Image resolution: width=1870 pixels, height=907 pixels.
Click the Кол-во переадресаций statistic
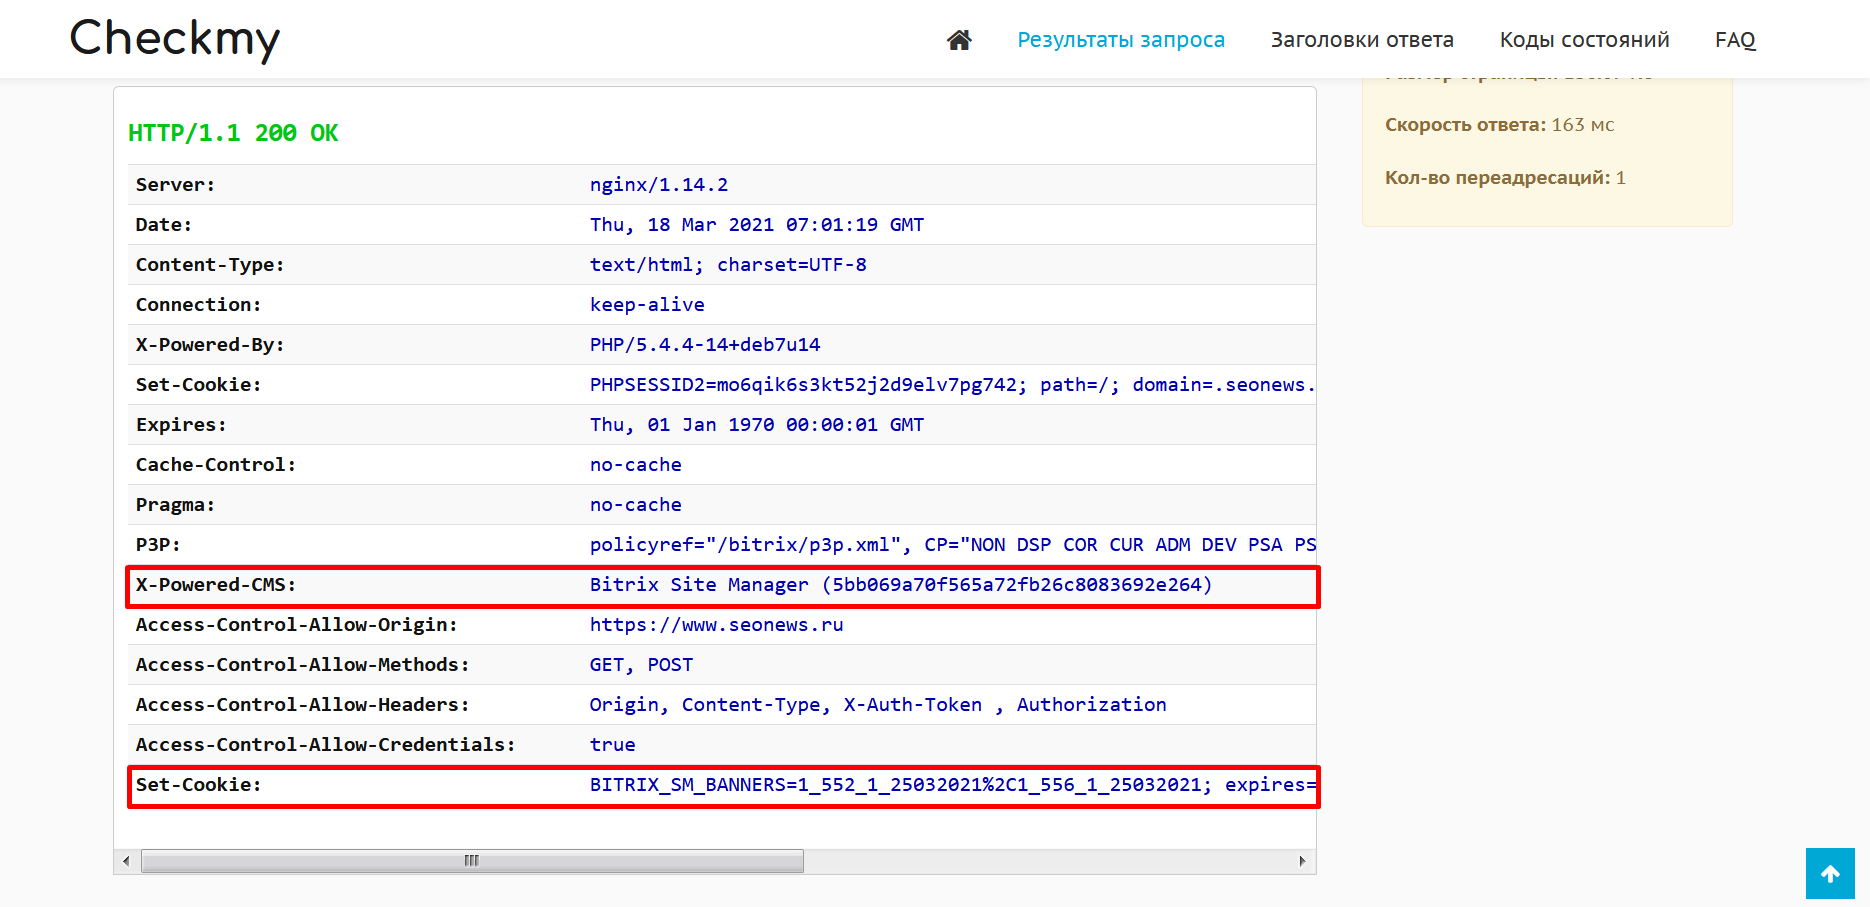point(1504,178)
